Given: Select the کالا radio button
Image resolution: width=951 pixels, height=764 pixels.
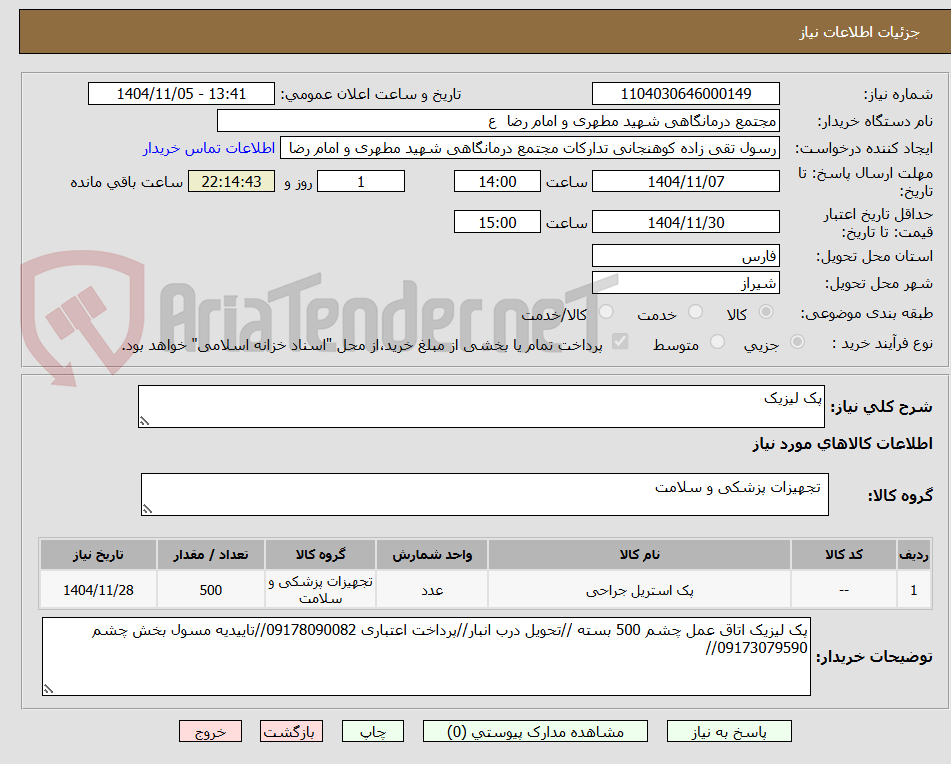Looking at the screenshot, I should pos(766,312).
